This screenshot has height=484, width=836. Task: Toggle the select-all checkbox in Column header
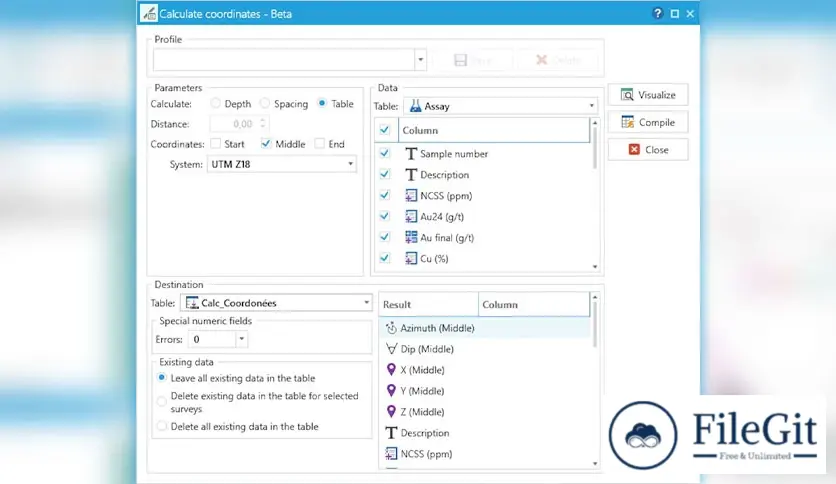pyautogui.click(x=384, y=130)
